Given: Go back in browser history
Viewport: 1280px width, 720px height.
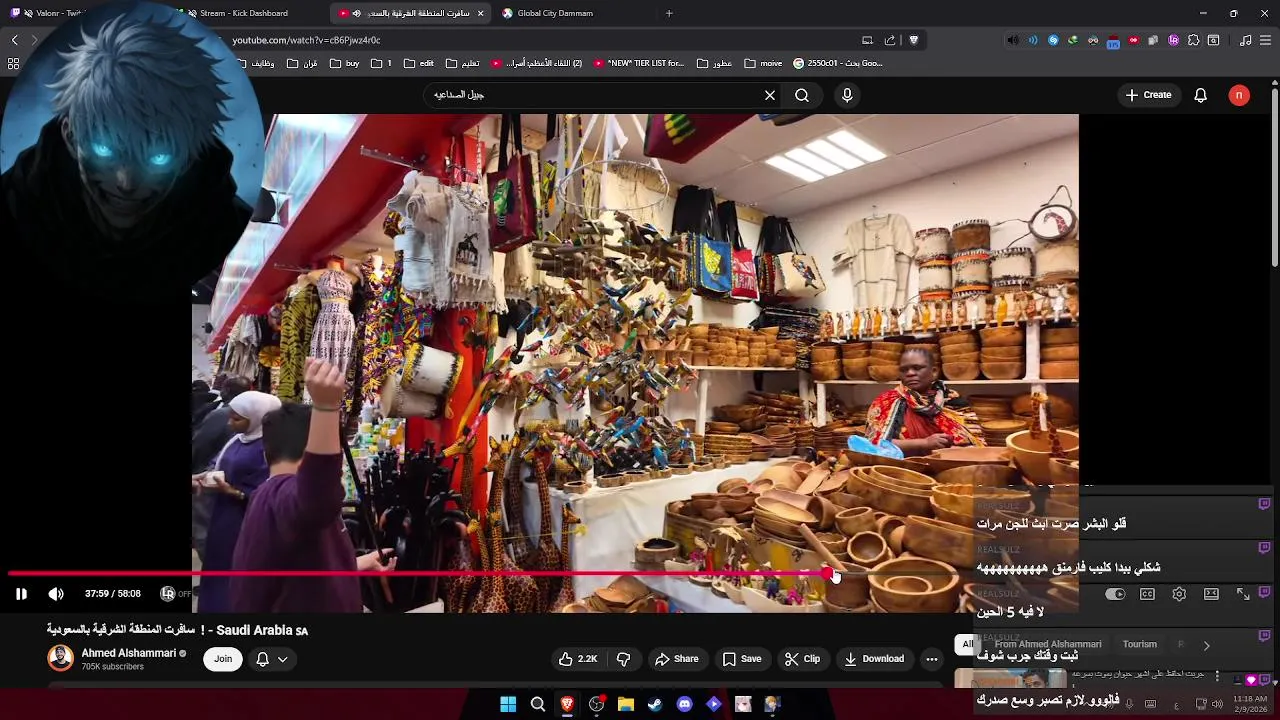Looking at the screenshot, I should coord(14,40).
